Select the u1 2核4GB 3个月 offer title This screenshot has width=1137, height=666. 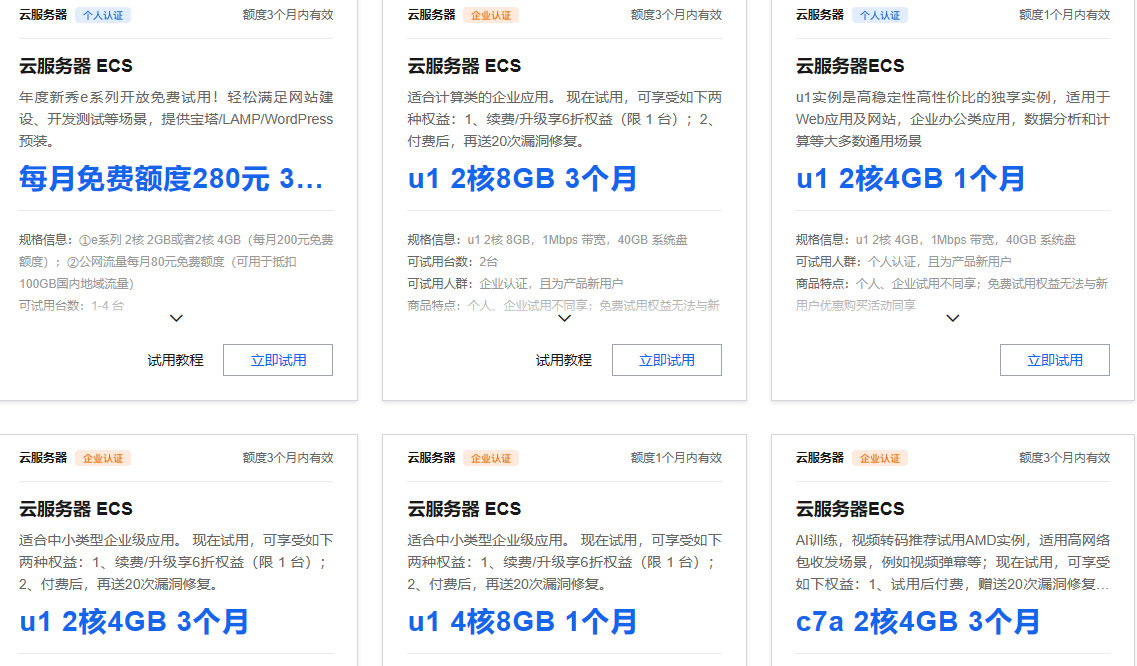pos(134,622)
